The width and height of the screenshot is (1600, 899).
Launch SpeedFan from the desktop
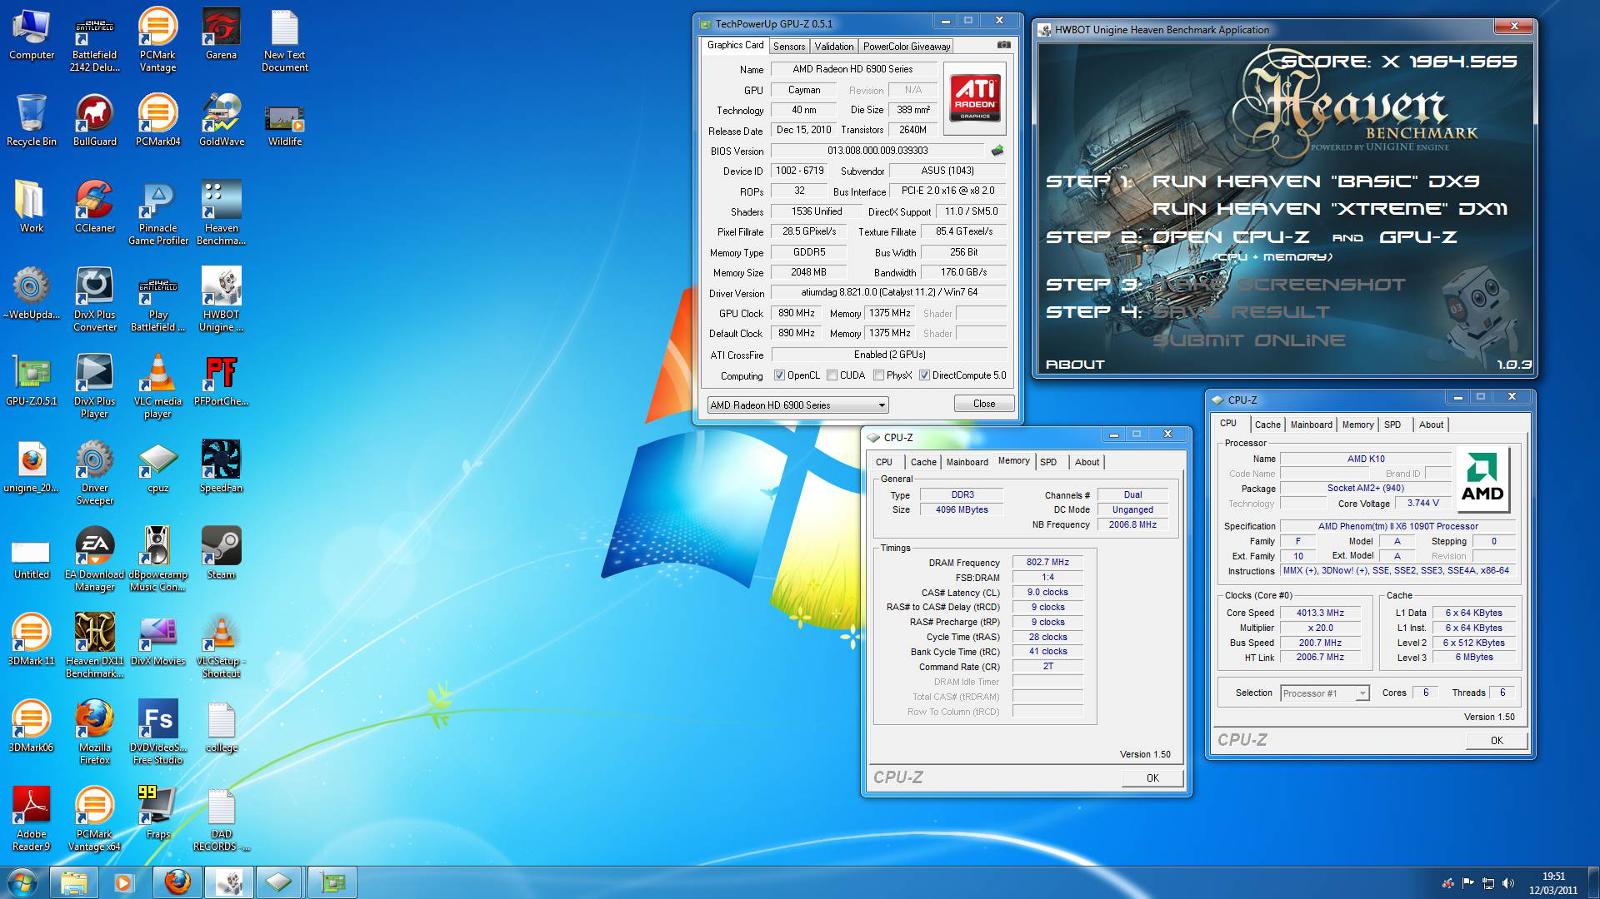click(x=221, y=467)
